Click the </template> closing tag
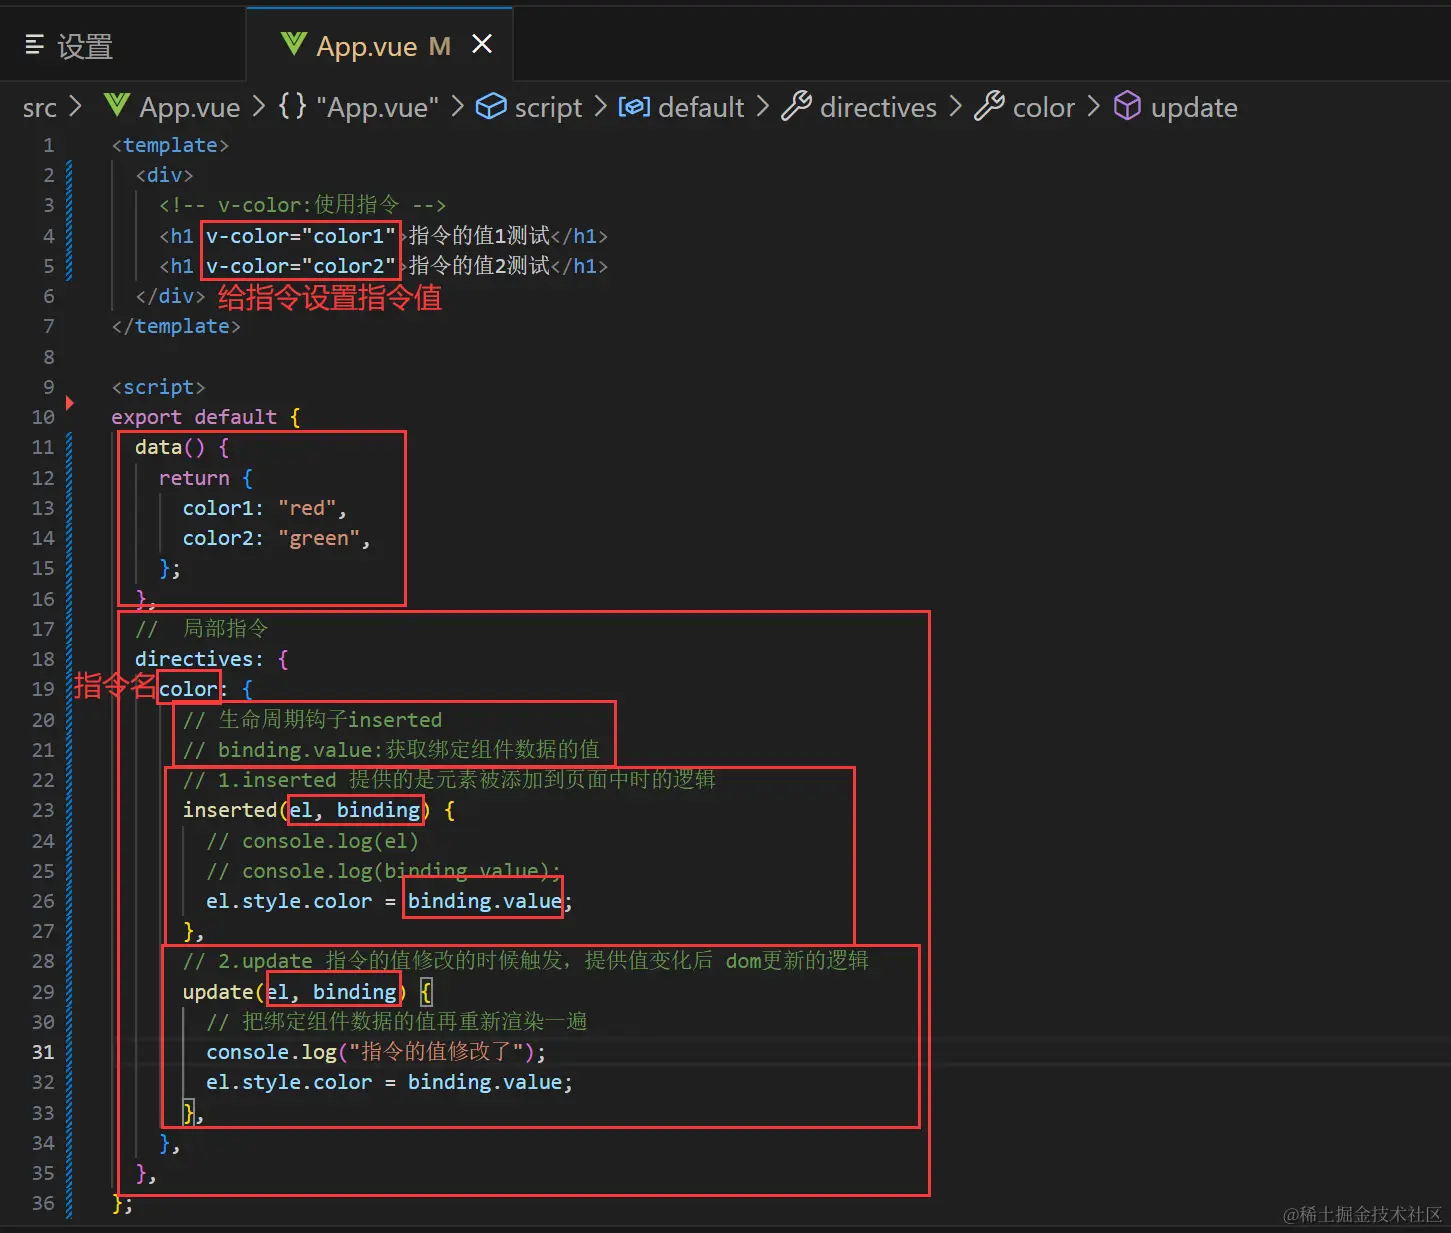Image resolution: width=1451 pixels, height=1233 pixels. click(176, 326)
